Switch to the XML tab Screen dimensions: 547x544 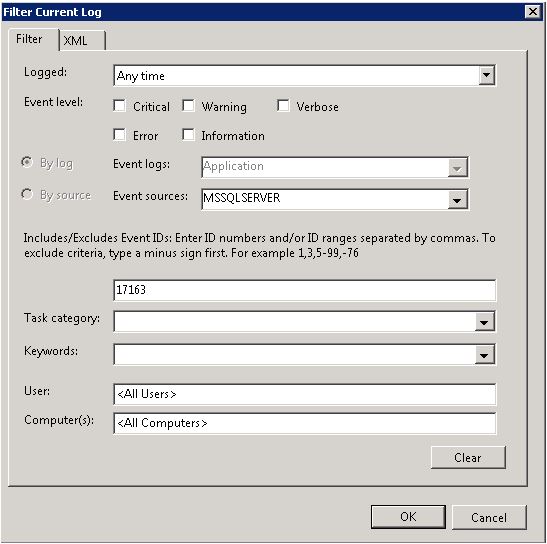(83, 41)
